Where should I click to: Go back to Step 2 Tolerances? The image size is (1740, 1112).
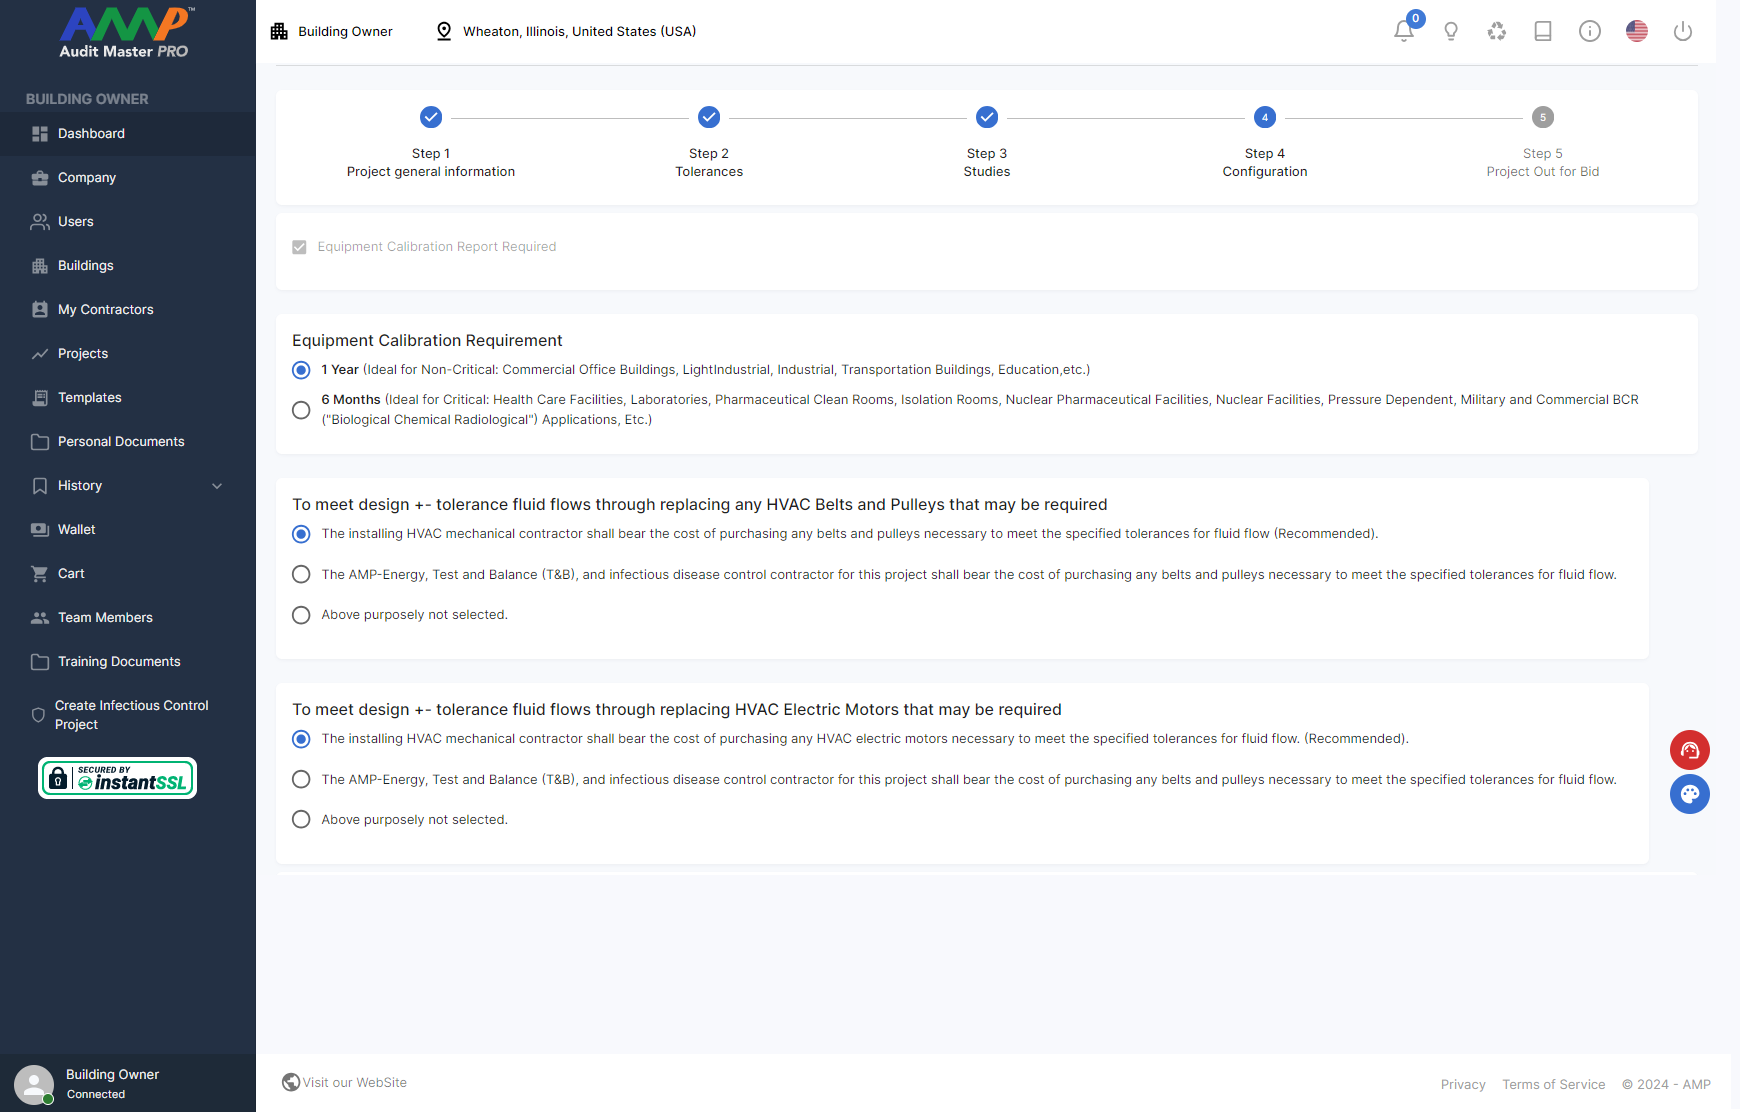click(x=708, y=118)
